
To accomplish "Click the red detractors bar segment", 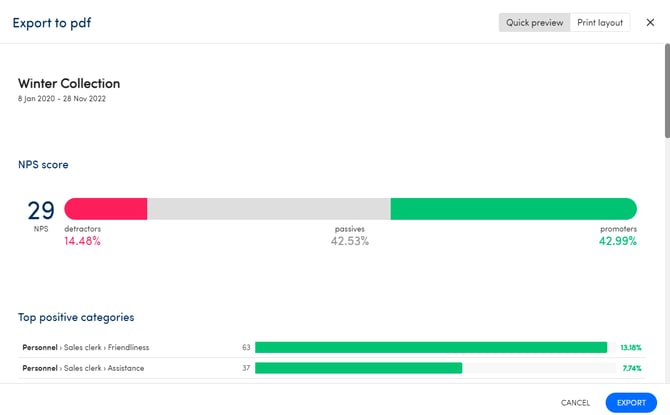I will tap(106, 209).
